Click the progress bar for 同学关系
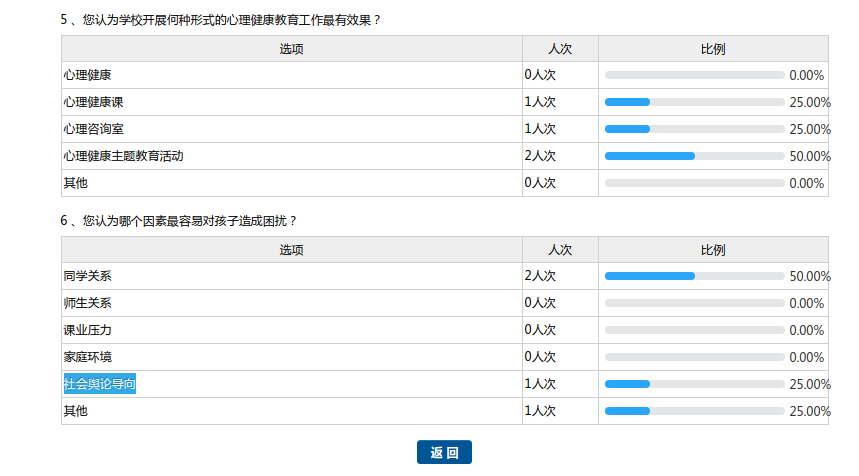Screen dimensions: 859x476 [694, 276]
